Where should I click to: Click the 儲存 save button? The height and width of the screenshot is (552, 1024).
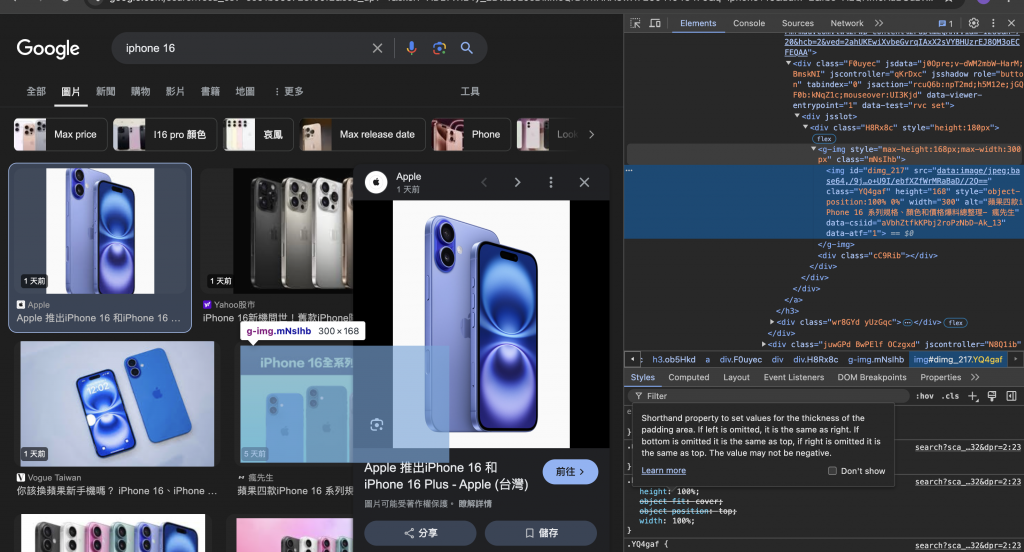coord(541,533)
